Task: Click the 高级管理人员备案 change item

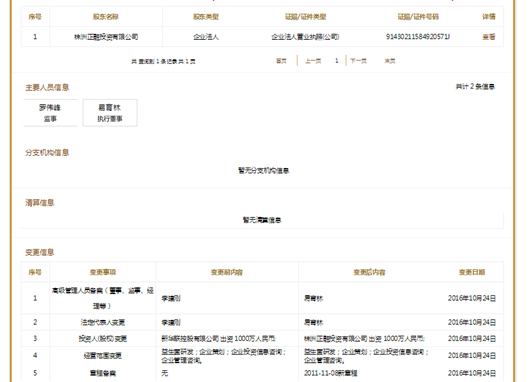Action: point(103,298)
